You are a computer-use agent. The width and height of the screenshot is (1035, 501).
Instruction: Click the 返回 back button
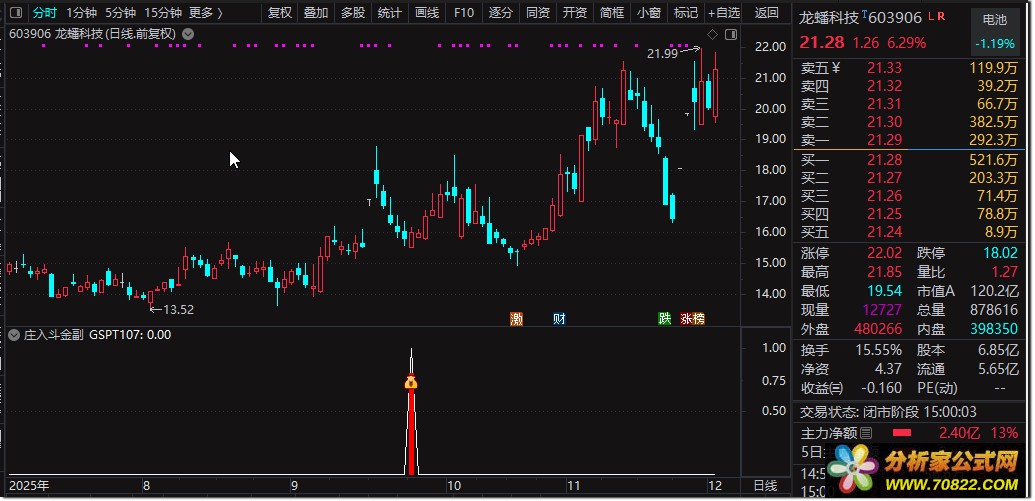click(766, 13)
